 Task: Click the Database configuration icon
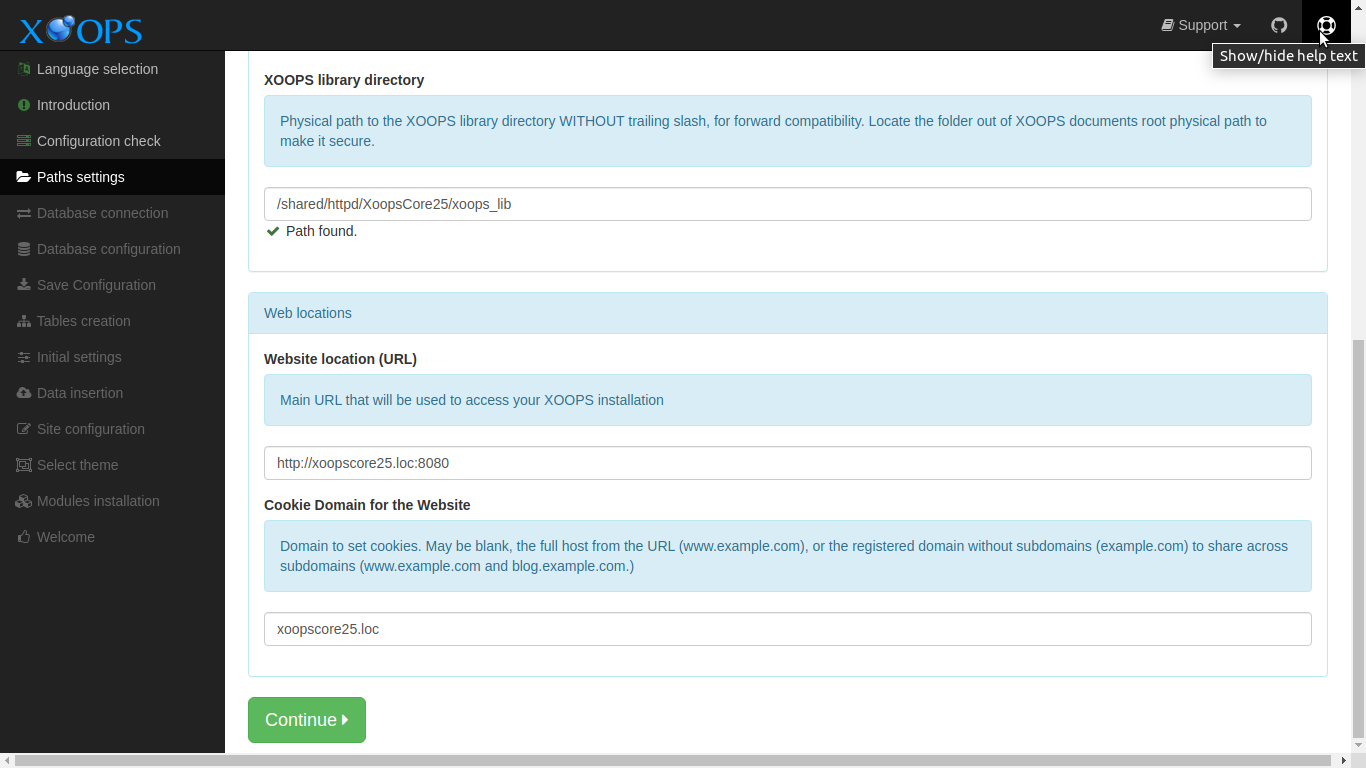point(24,249)
